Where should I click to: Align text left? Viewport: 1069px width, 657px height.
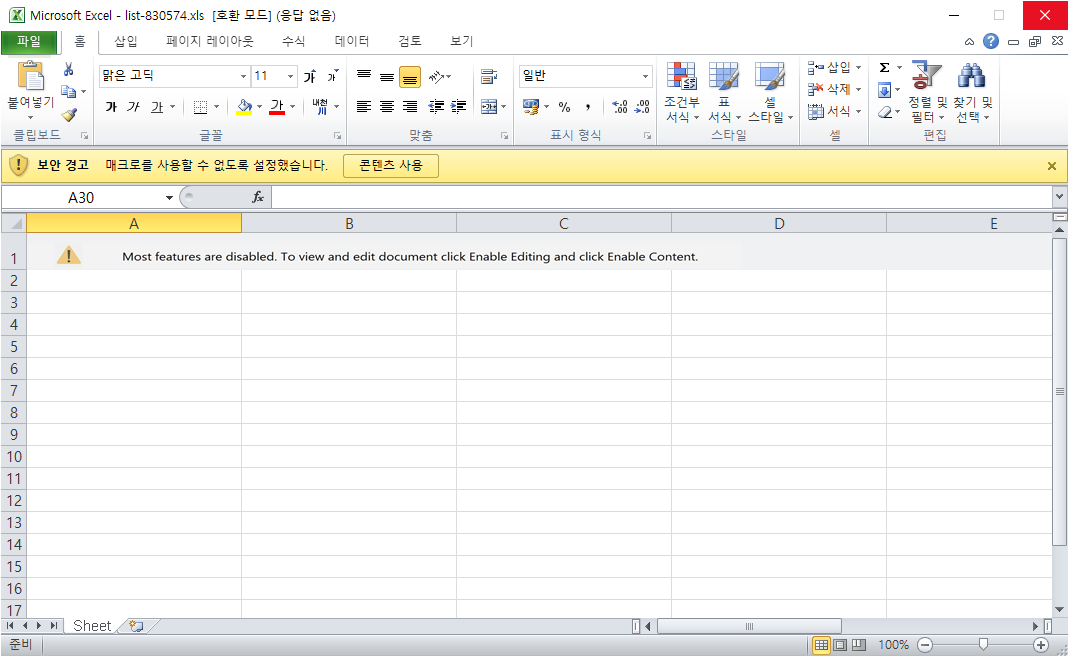(364, 107)
